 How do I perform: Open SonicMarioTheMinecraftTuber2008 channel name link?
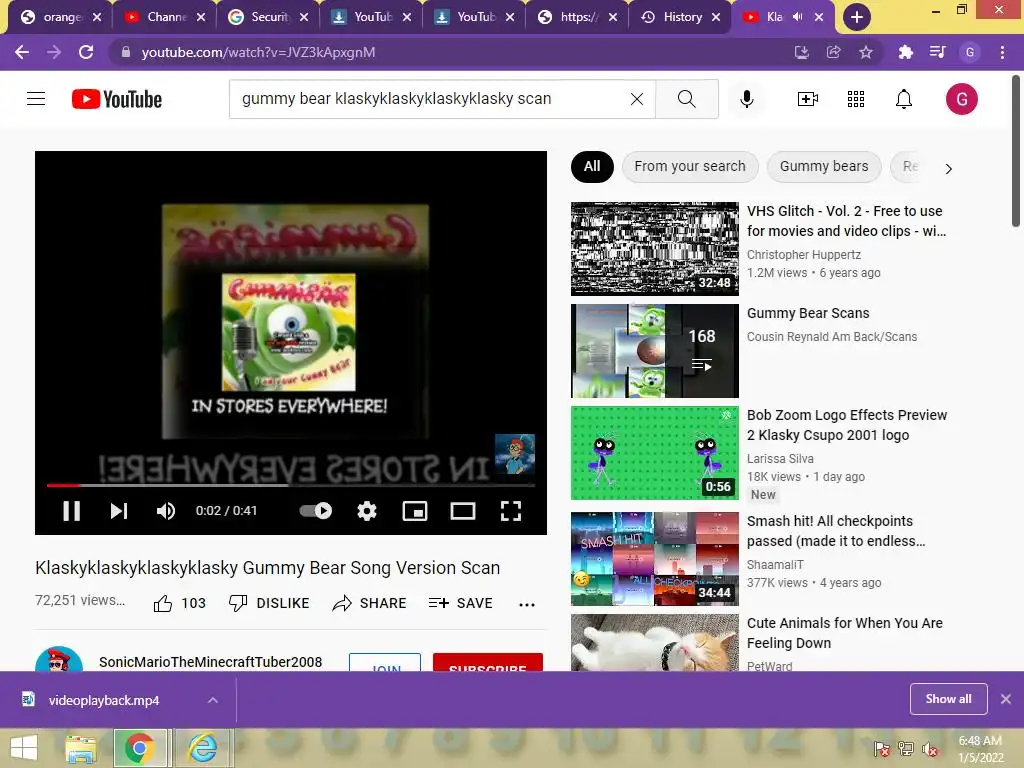[x=210, y=662]
